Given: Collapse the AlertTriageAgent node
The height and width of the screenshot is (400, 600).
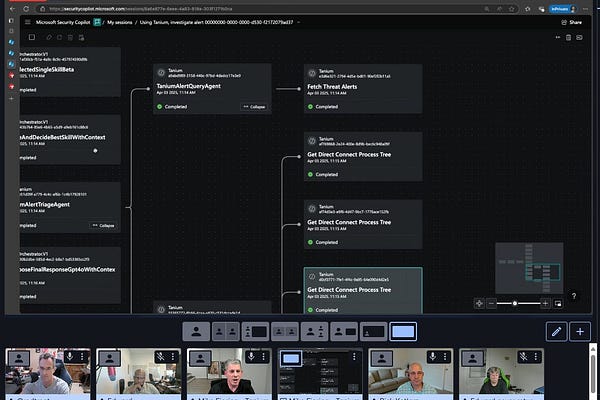Looking at the screenshot, I should click(103, 225).
